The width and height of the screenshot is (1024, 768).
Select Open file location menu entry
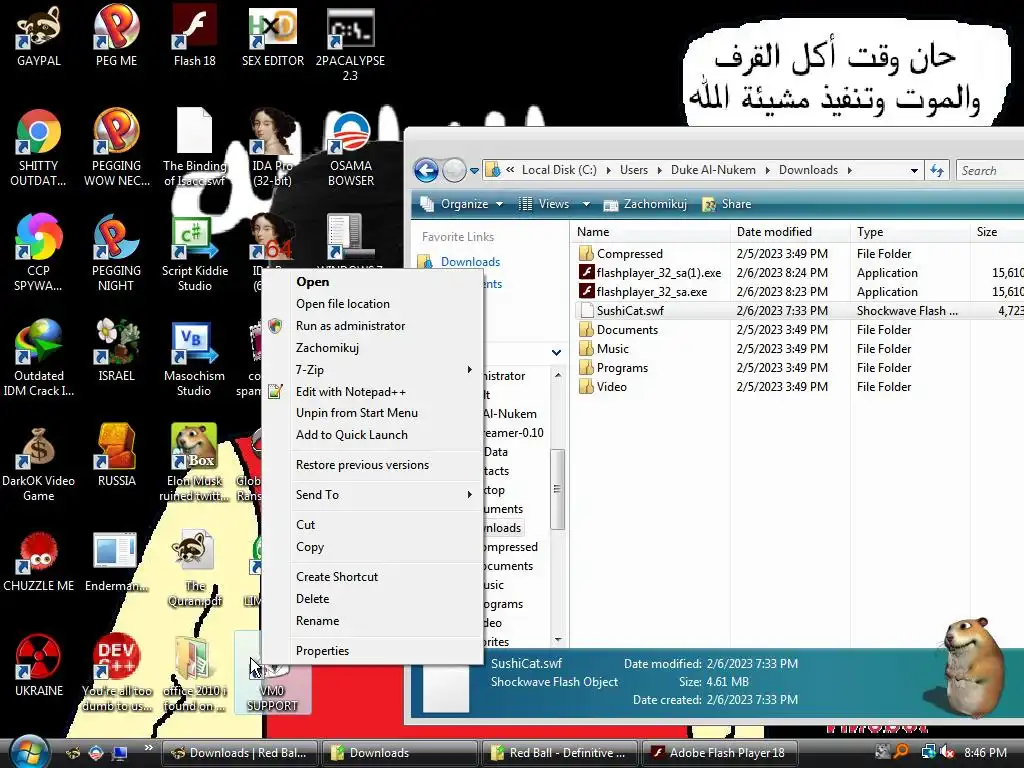(x=343, y=304)
